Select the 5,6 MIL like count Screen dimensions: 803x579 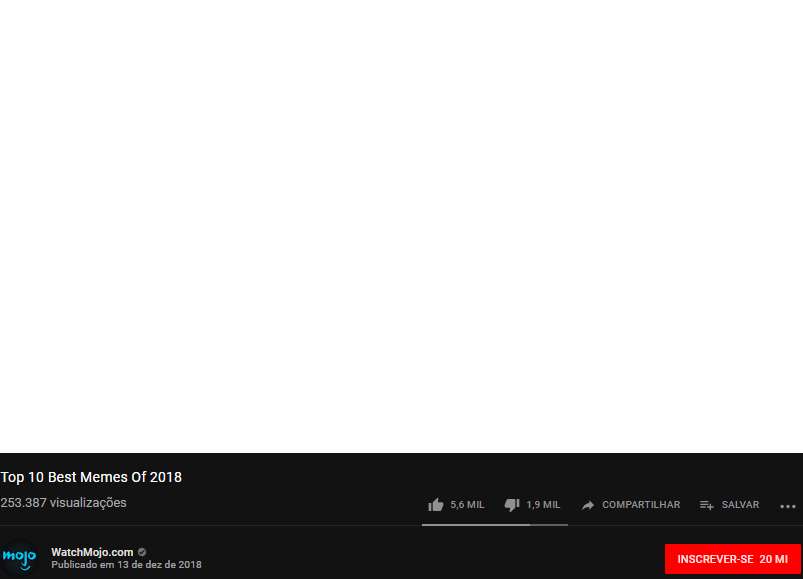[467, 505]
